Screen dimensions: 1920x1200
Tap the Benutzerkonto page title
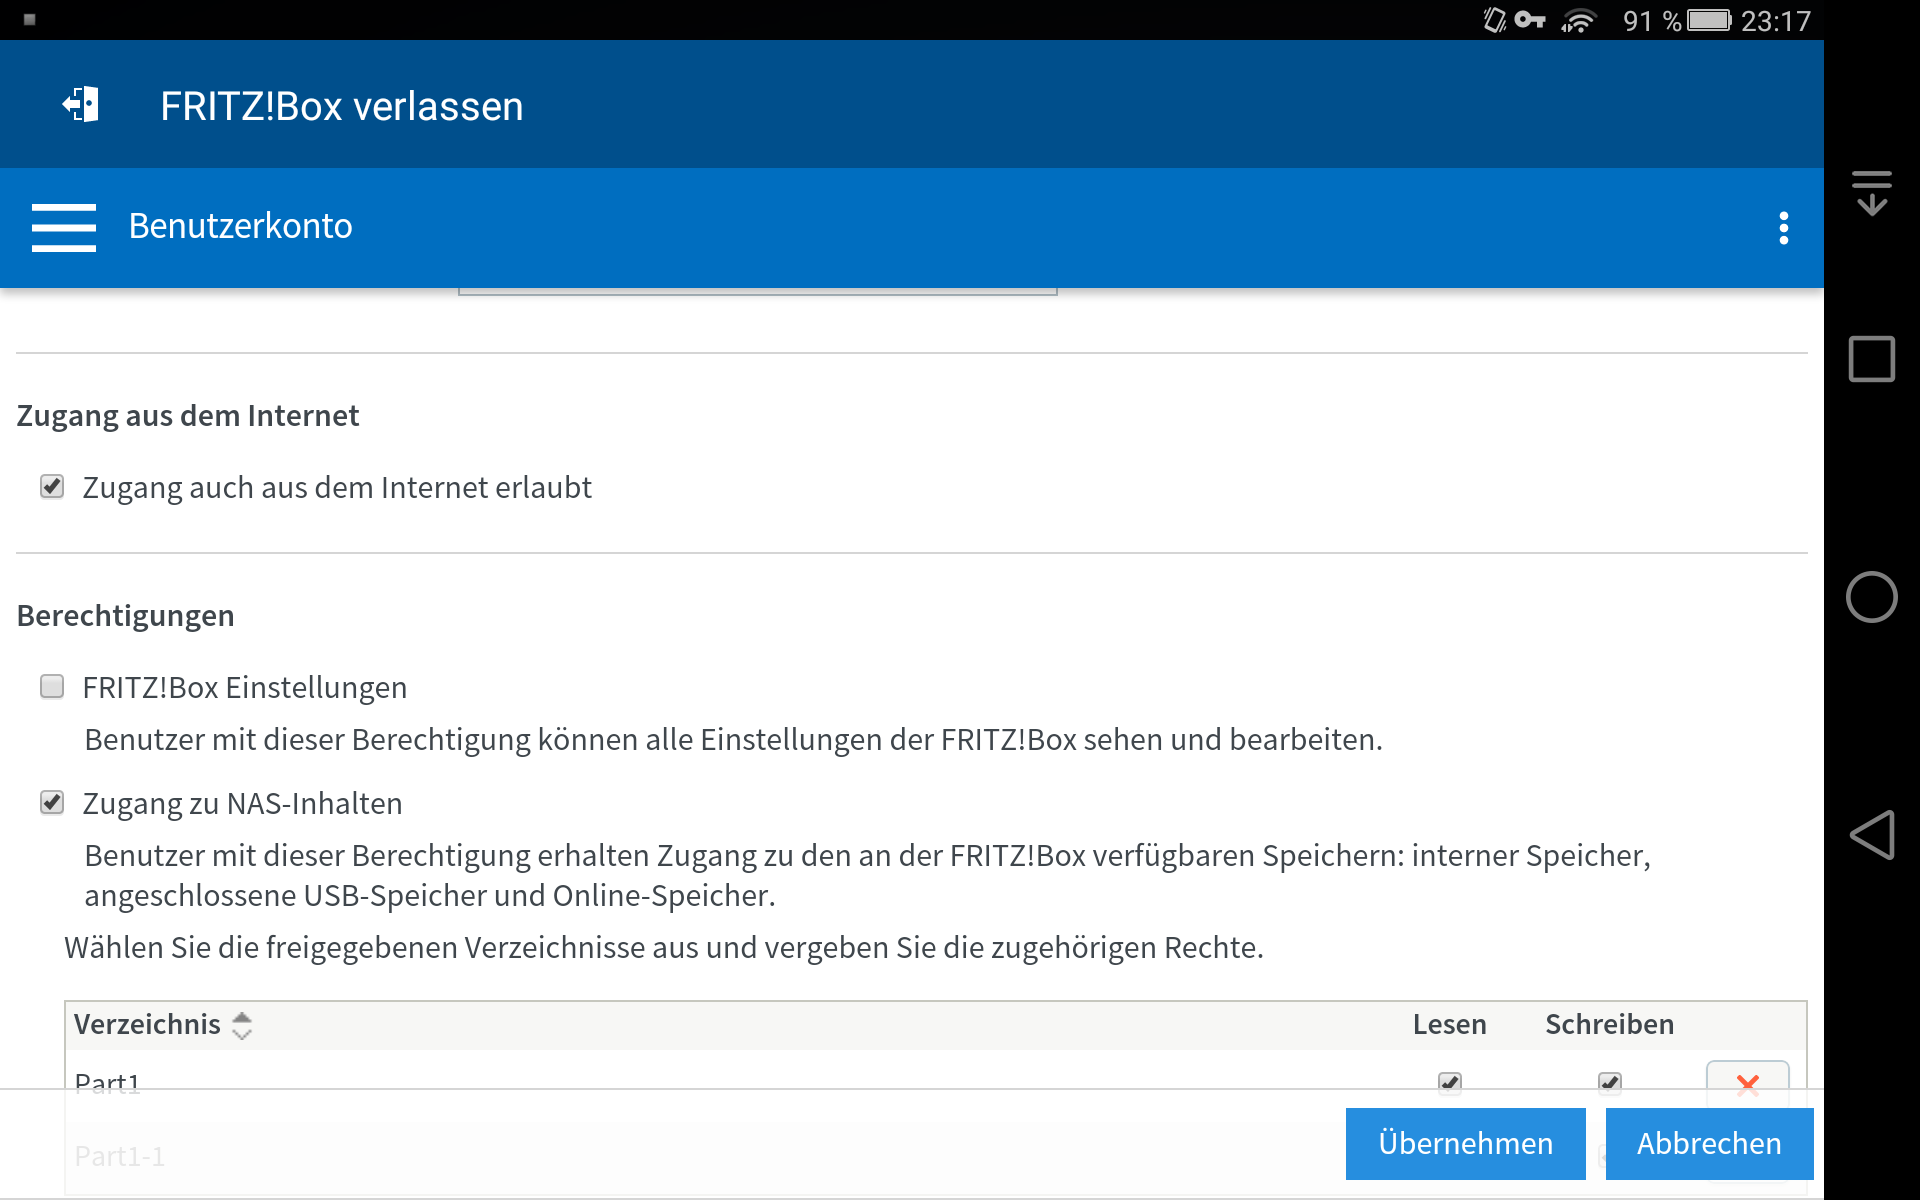pyautogui.click(x=240, y=226)
